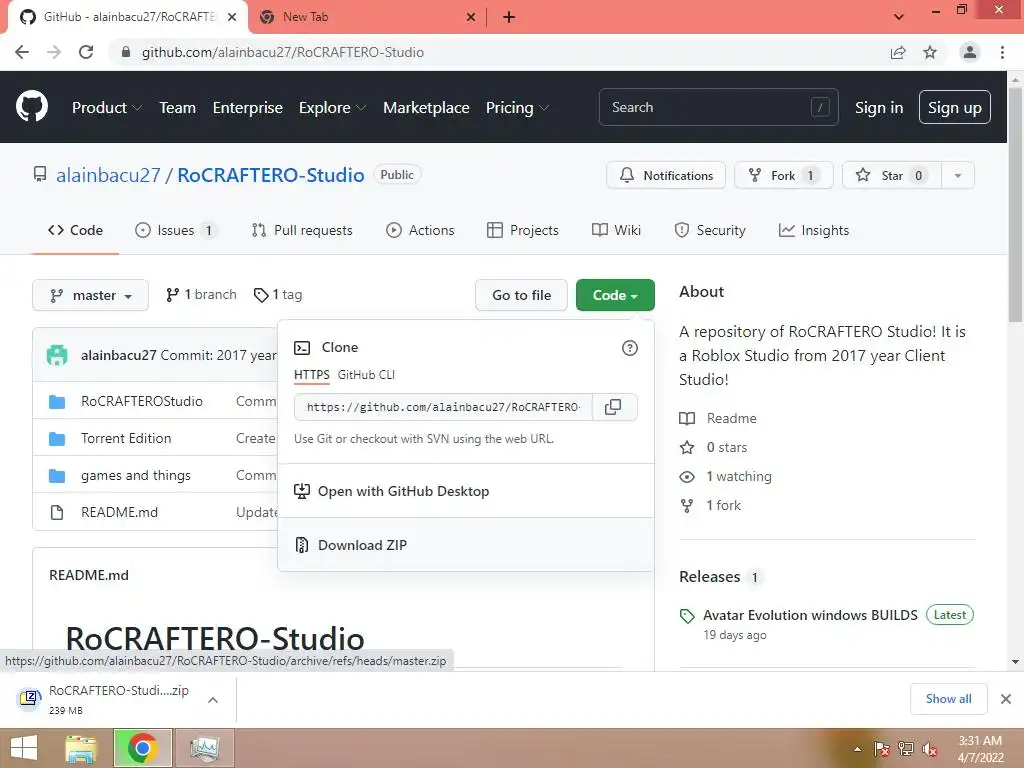Image resolution: width=1024 pixels, height=768 pixels.
Task: Select the GitHub CLI clone tab
Action: (x=366, y=375)
